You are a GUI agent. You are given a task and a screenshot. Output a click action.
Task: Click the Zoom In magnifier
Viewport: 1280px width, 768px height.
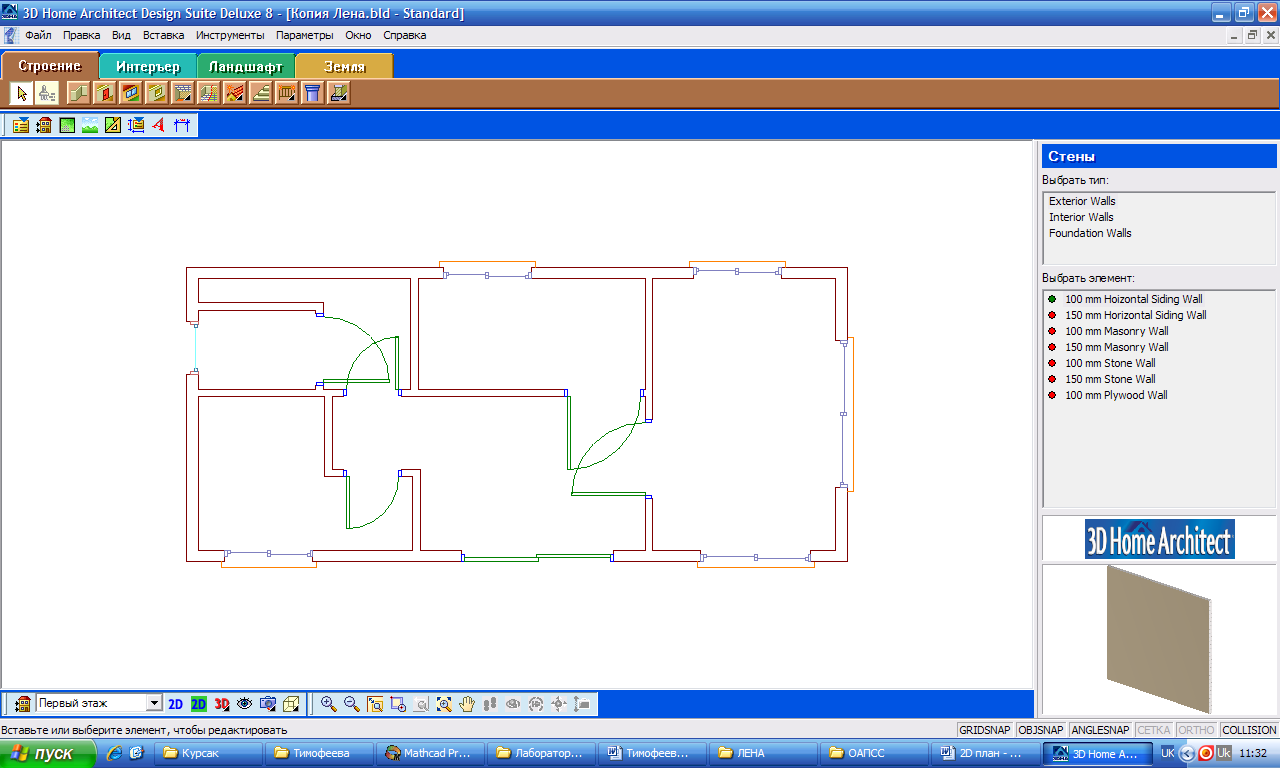(328, 704)
